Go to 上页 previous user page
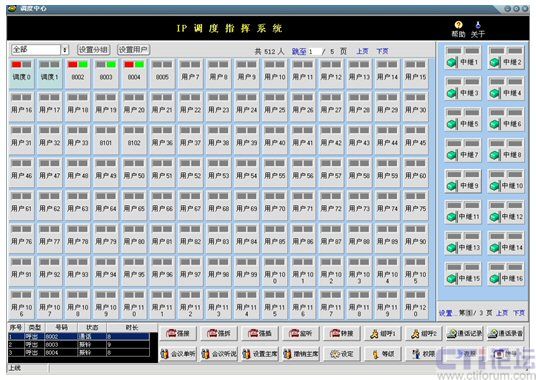The height and width of the screenshot is (380, 536). tap(362, 51)
